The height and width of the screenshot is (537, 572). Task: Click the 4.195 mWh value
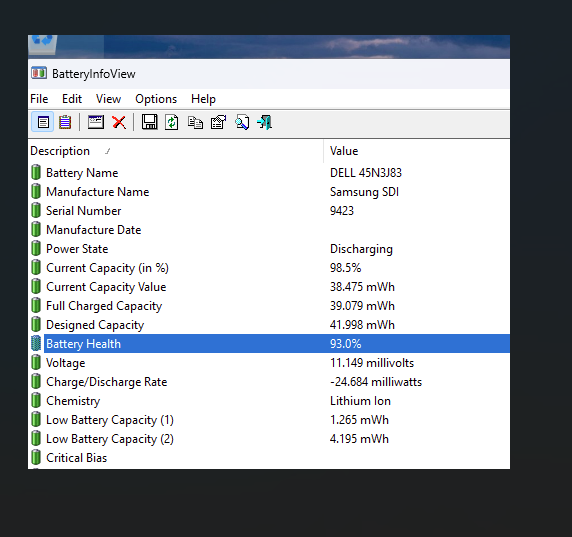(359, 439)
